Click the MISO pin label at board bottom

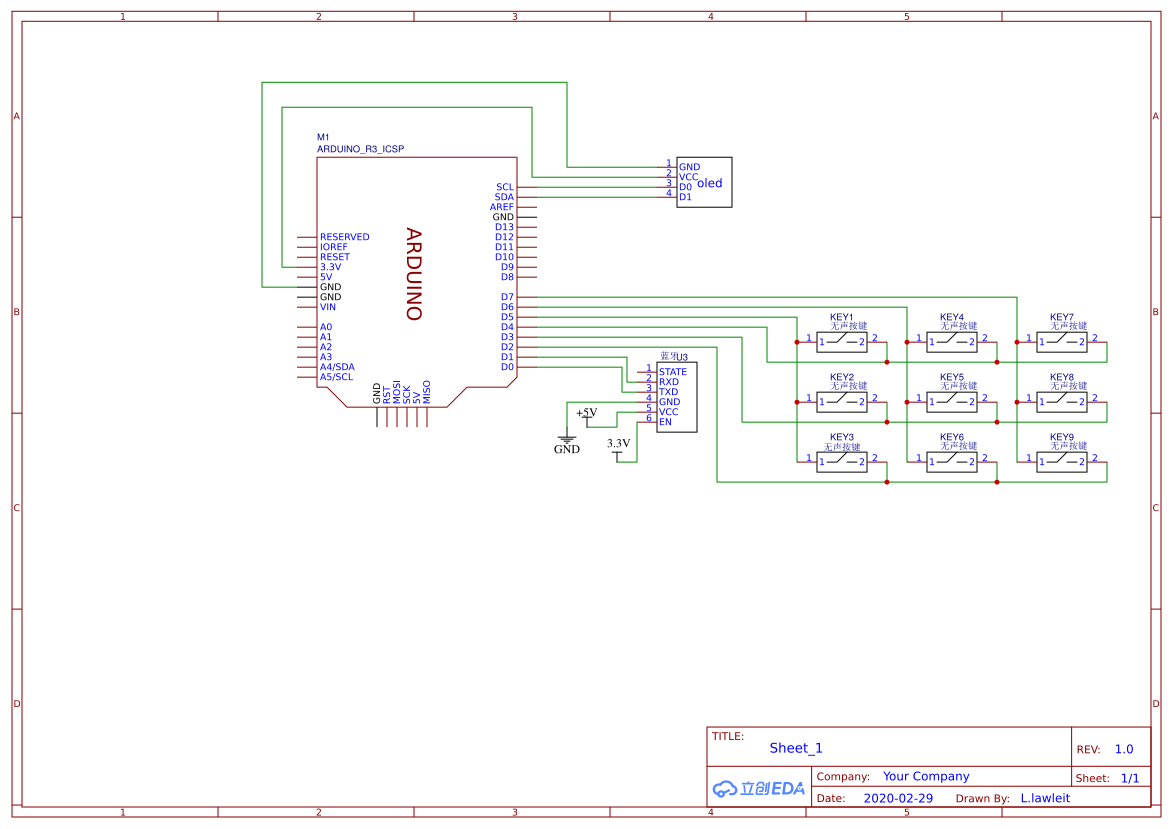coord(426,392)
